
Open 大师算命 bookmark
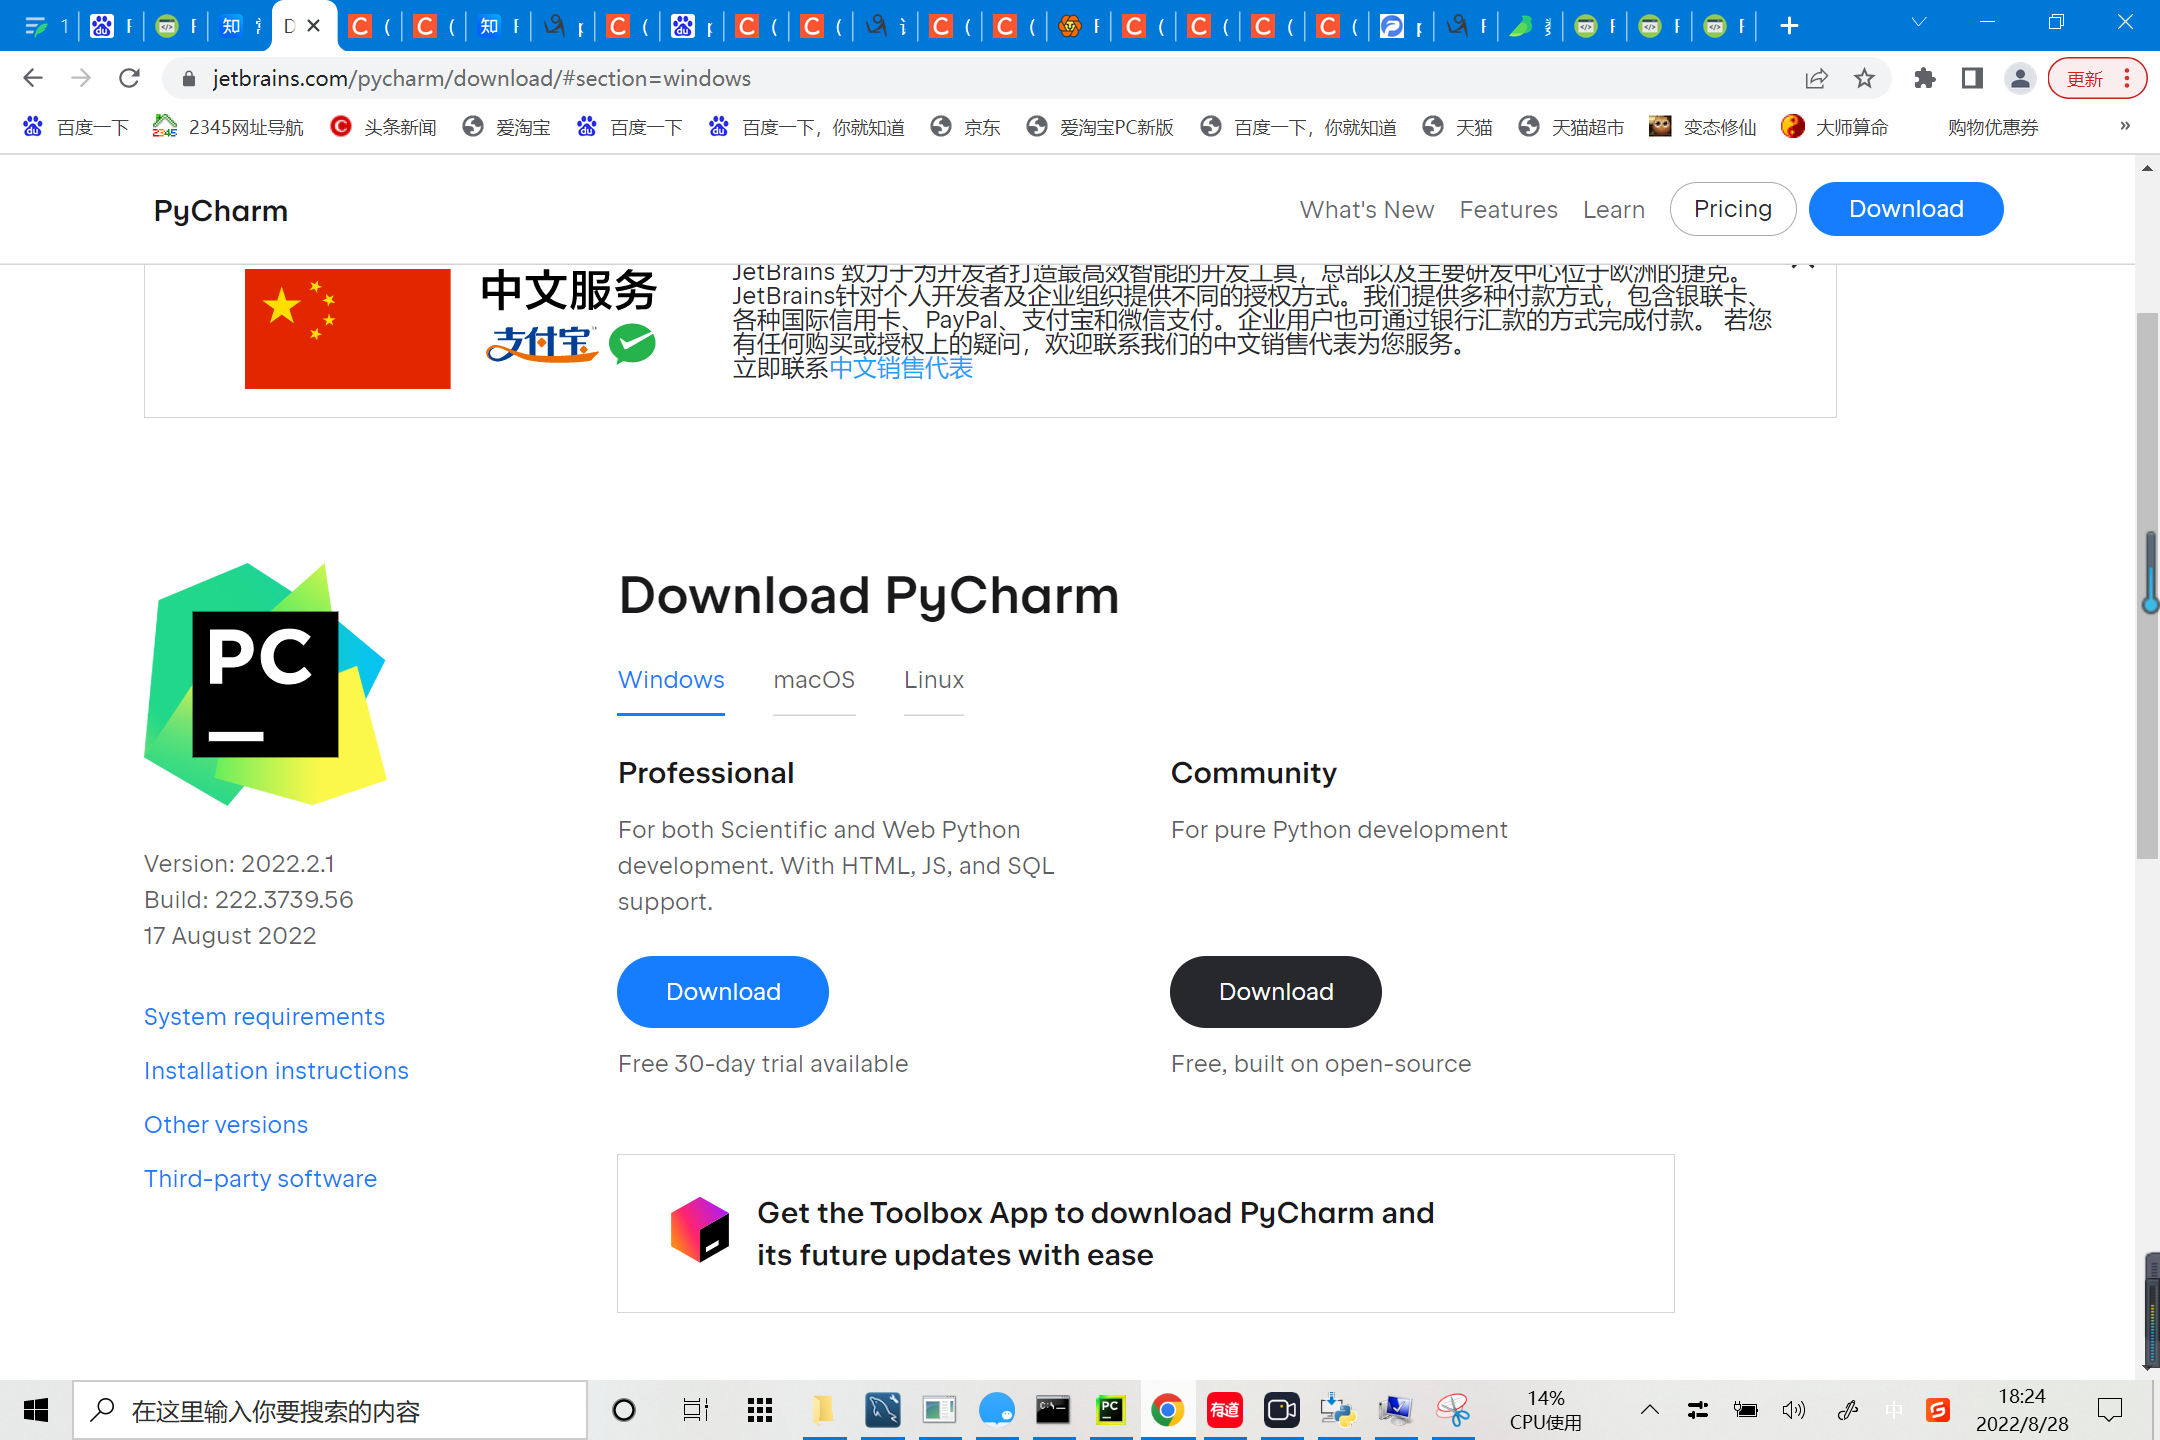pyautogui.click(x=1836, y=127)
